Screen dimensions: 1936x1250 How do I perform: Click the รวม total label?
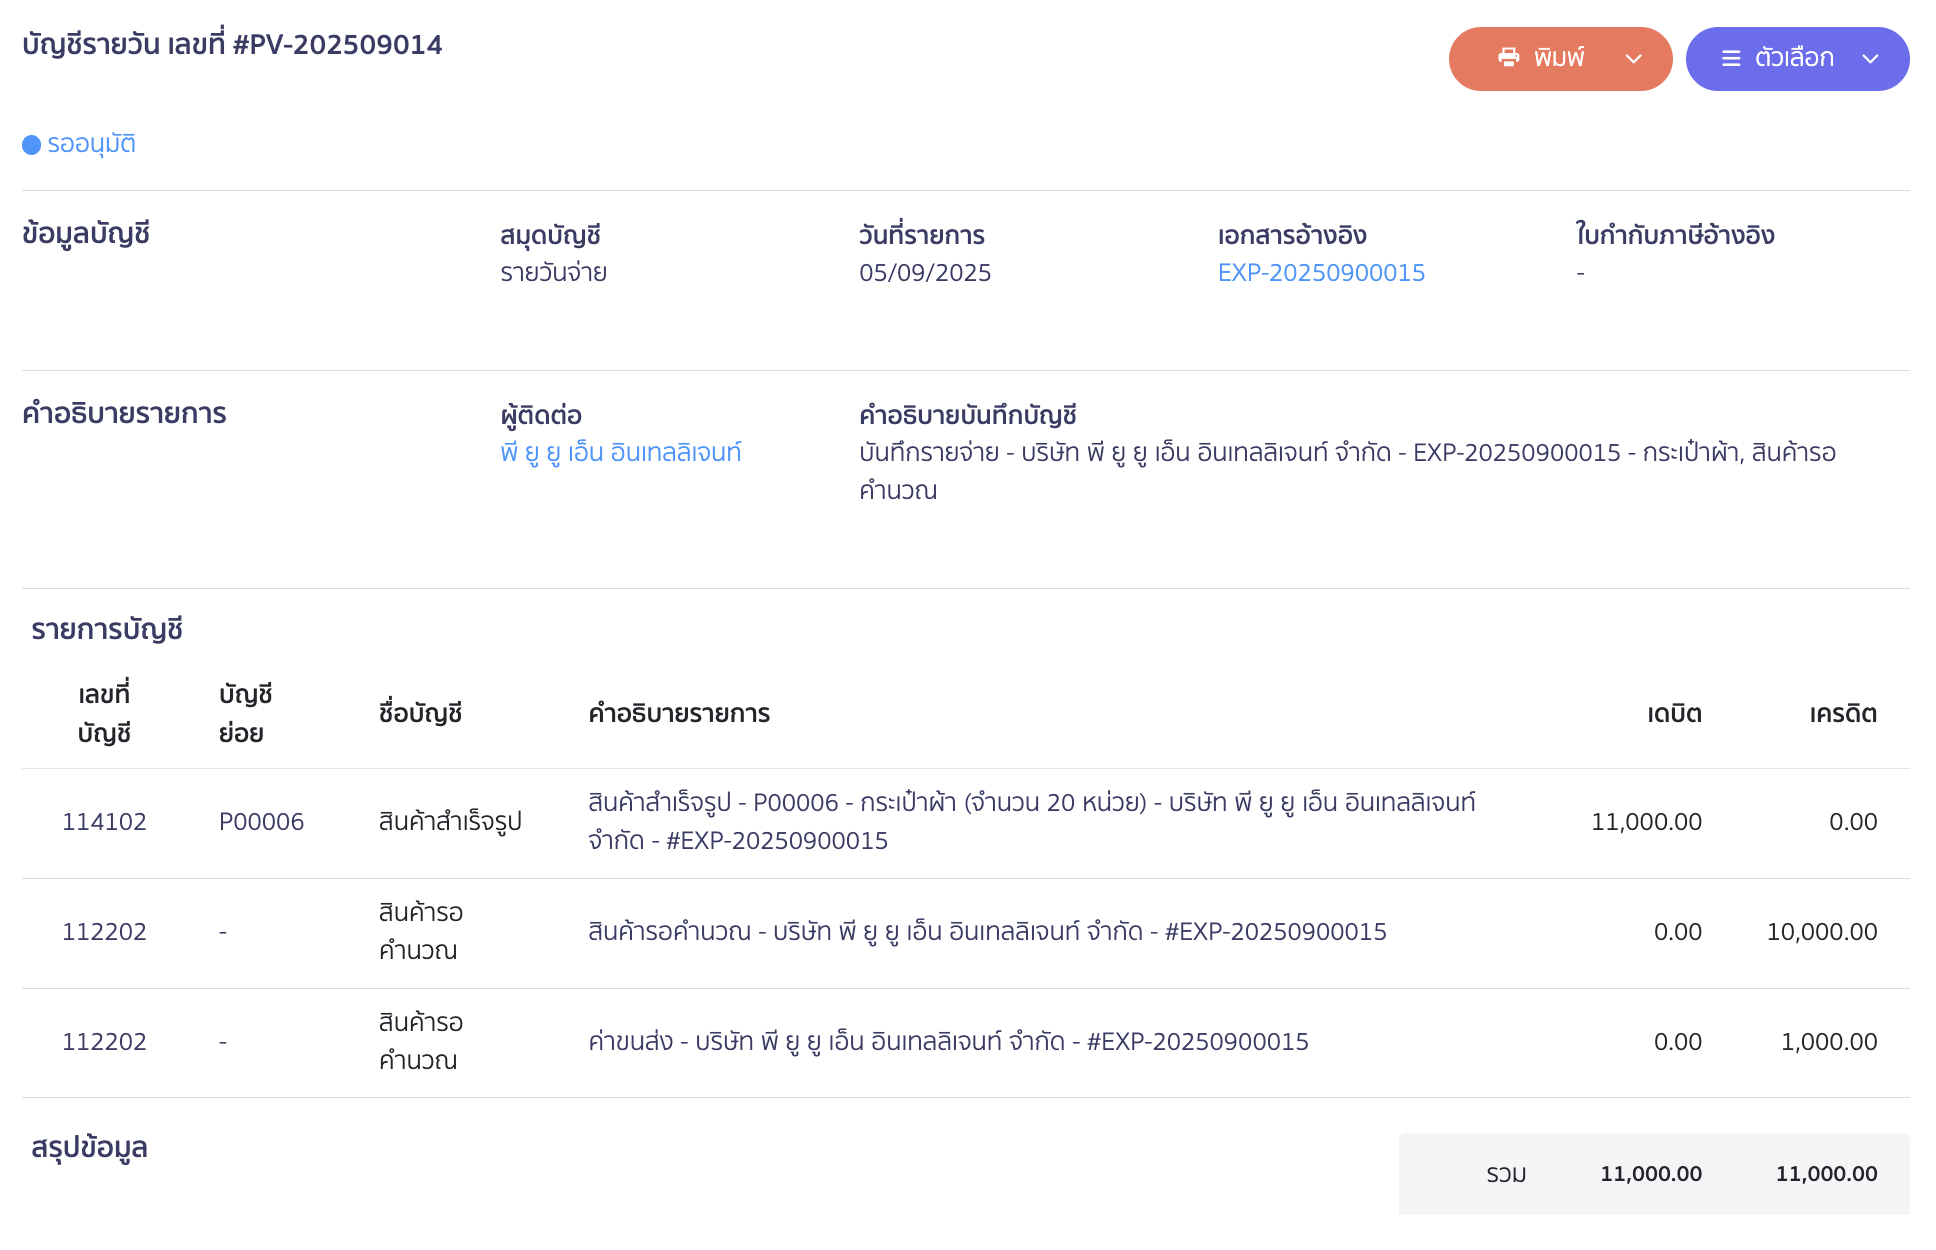point(1506,1174)
